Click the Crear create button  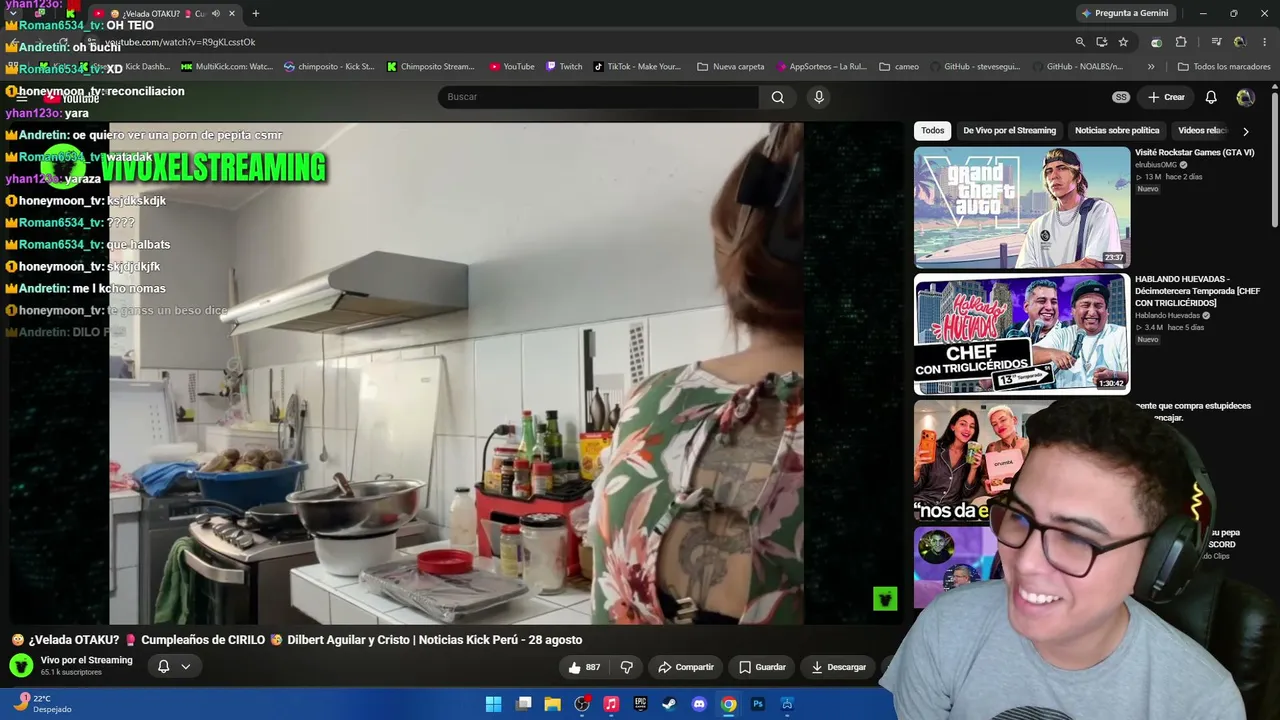(x=1166, y=97)
